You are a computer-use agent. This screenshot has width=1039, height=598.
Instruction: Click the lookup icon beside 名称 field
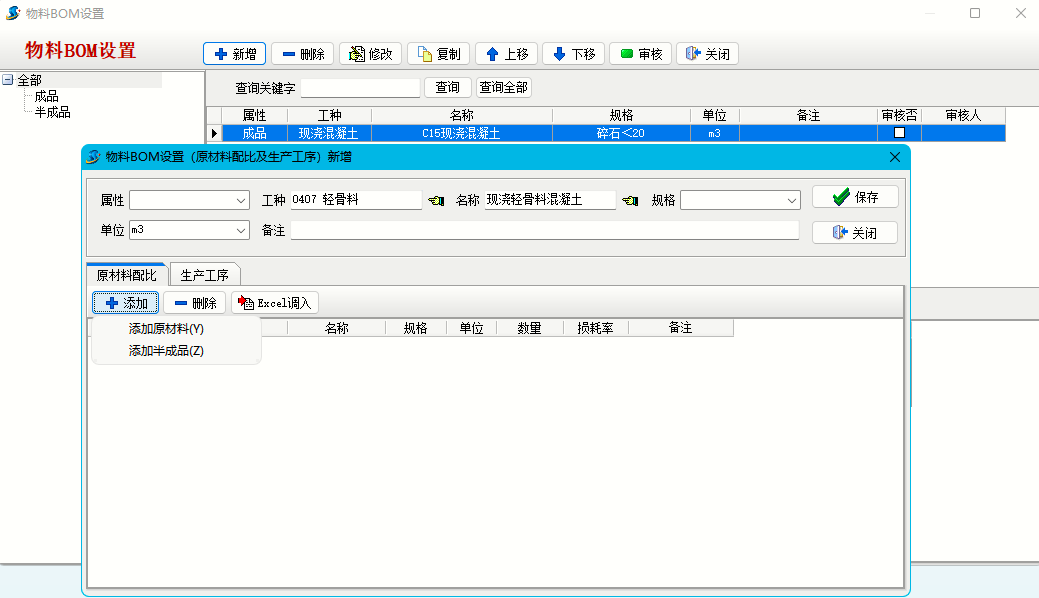(630, 201)
